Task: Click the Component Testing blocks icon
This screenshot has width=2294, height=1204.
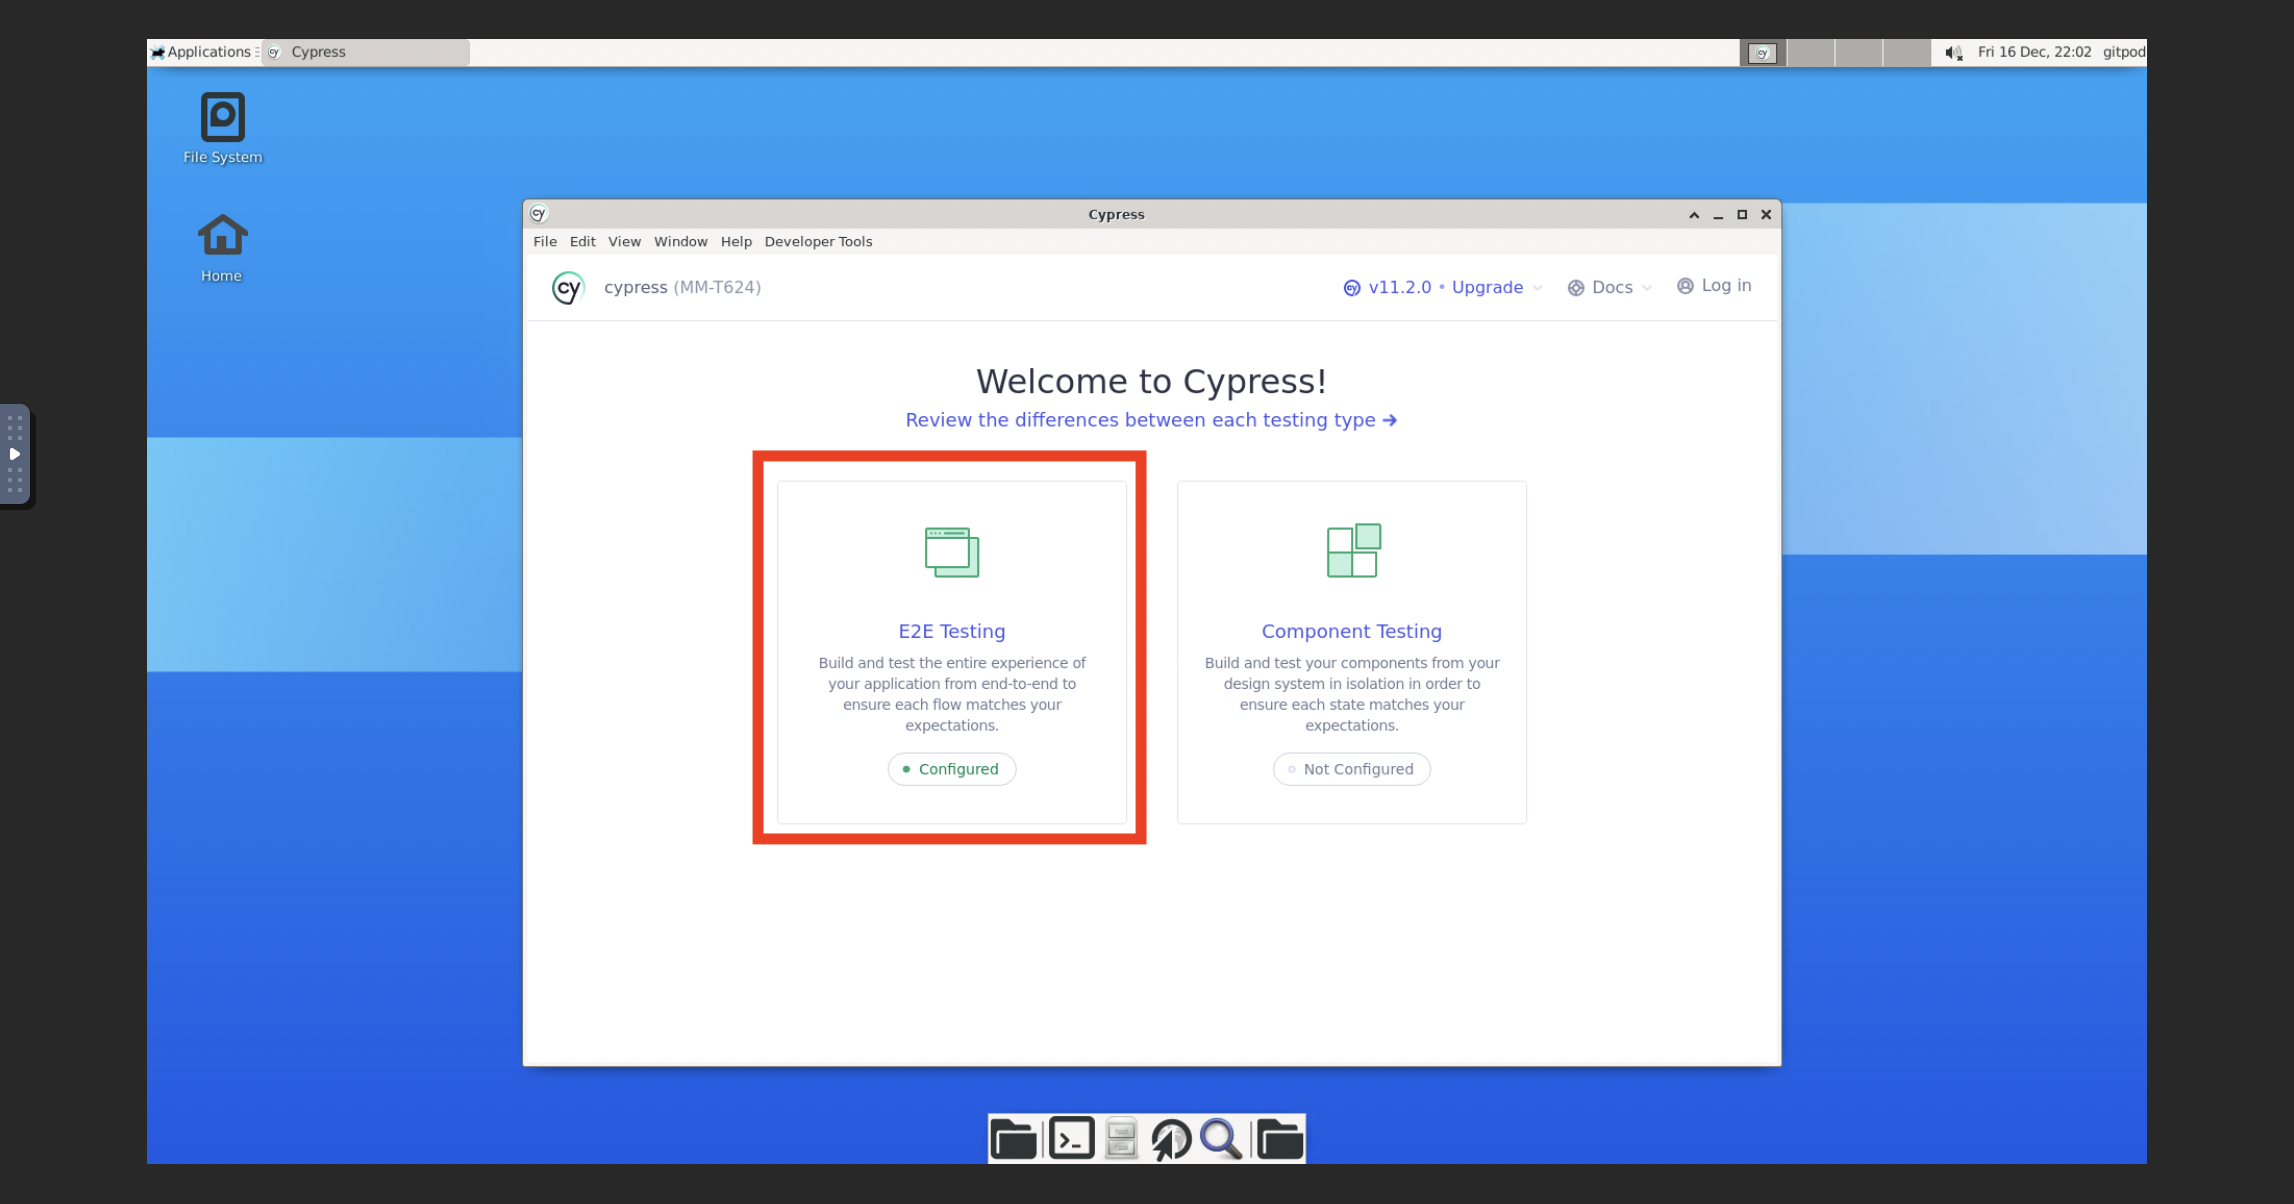Action: (x=1352, y=551)
